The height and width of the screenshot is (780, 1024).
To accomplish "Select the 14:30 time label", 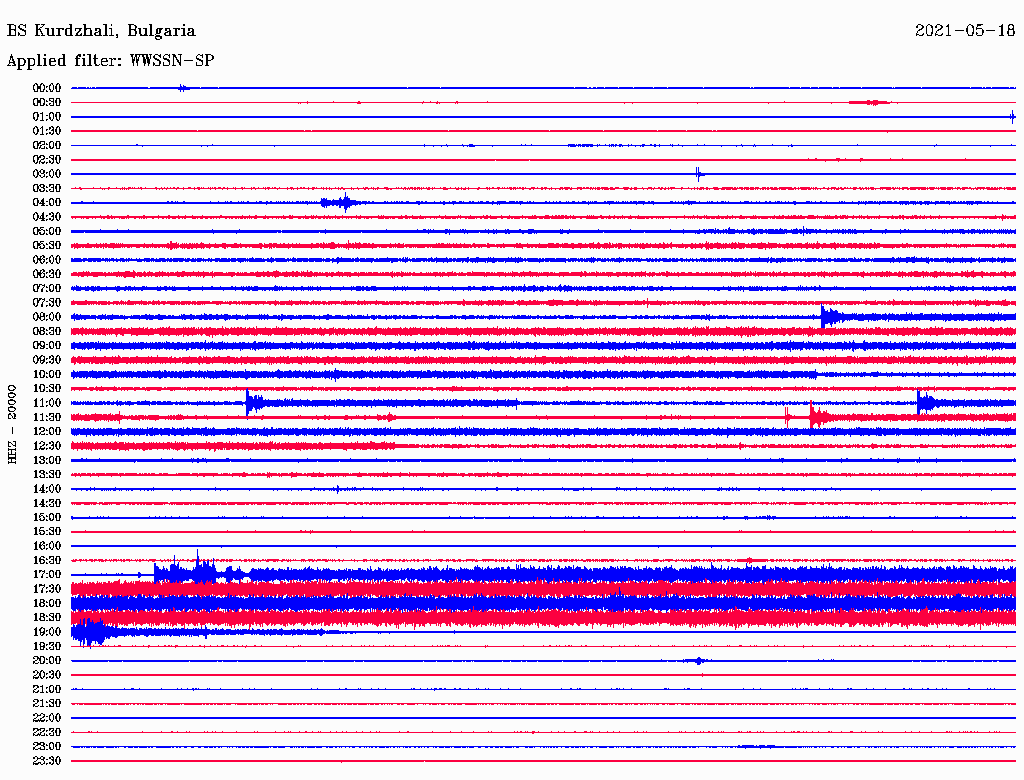I will (47, 503).
